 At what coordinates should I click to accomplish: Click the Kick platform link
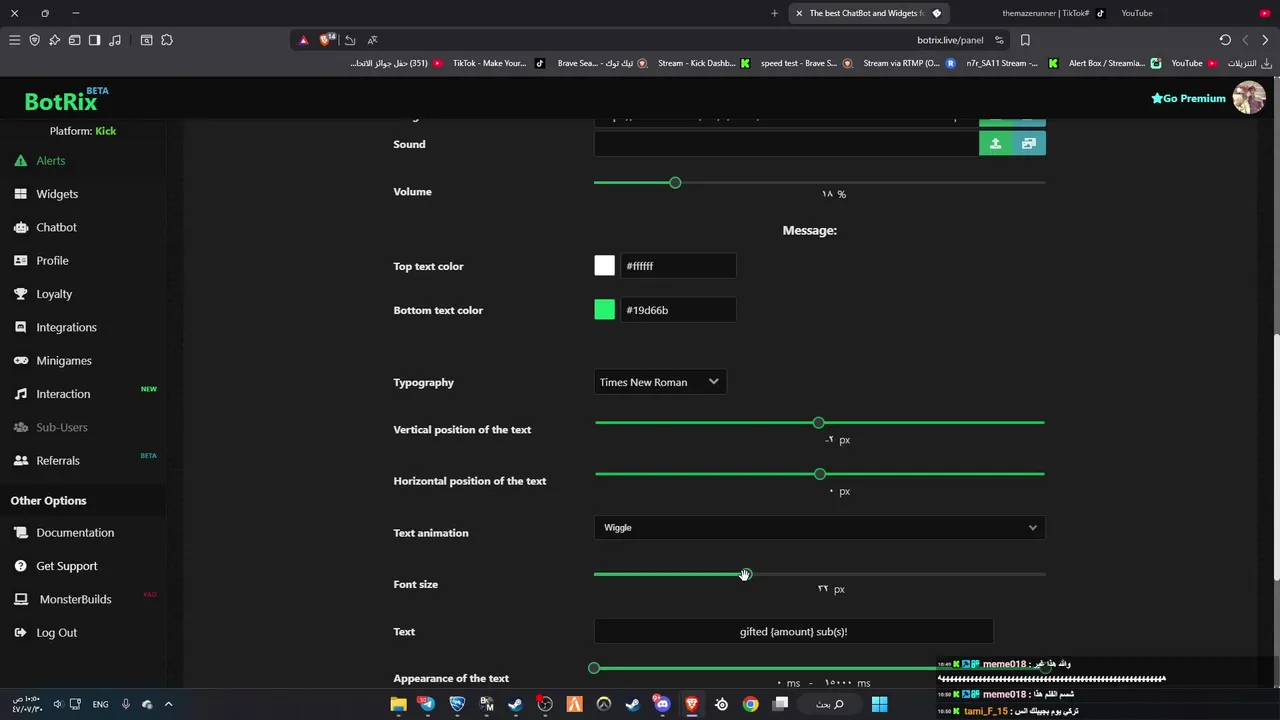(x=106, y=131)
